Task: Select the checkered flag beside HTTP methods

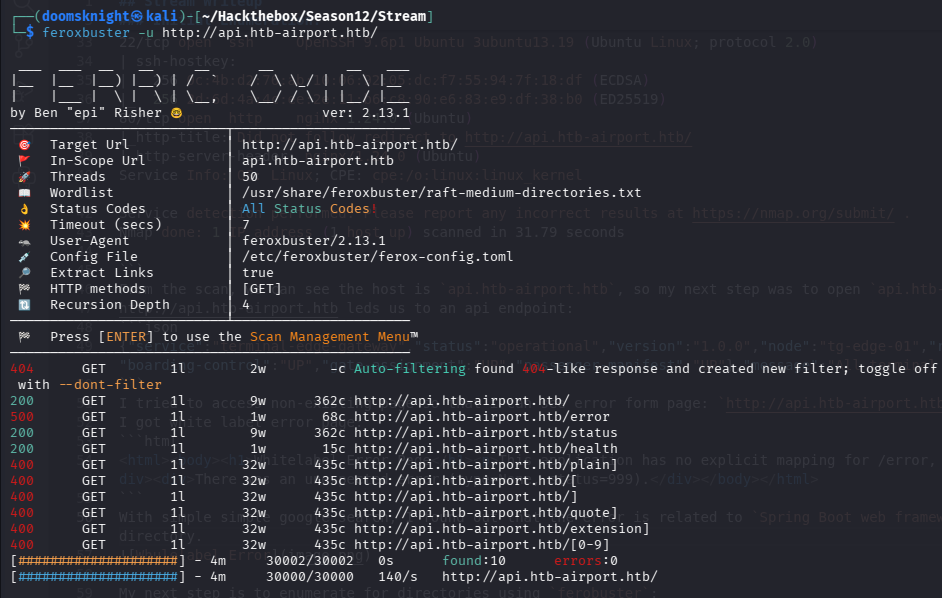Action: pos(24,289)
